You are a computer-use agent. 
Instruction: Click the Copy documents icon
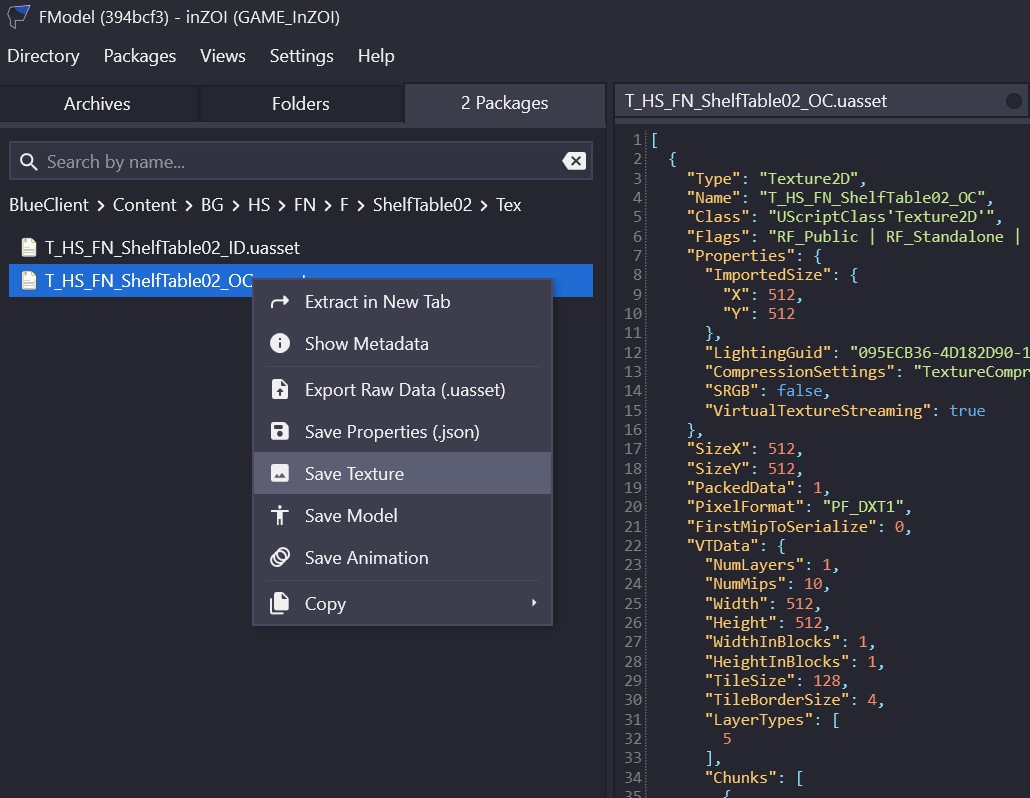280,603
